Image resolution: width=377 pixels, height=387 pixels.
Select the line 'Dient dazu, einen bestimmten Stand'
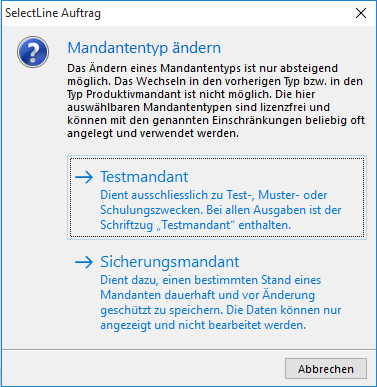pyautogui.click(x=211, y=280)
